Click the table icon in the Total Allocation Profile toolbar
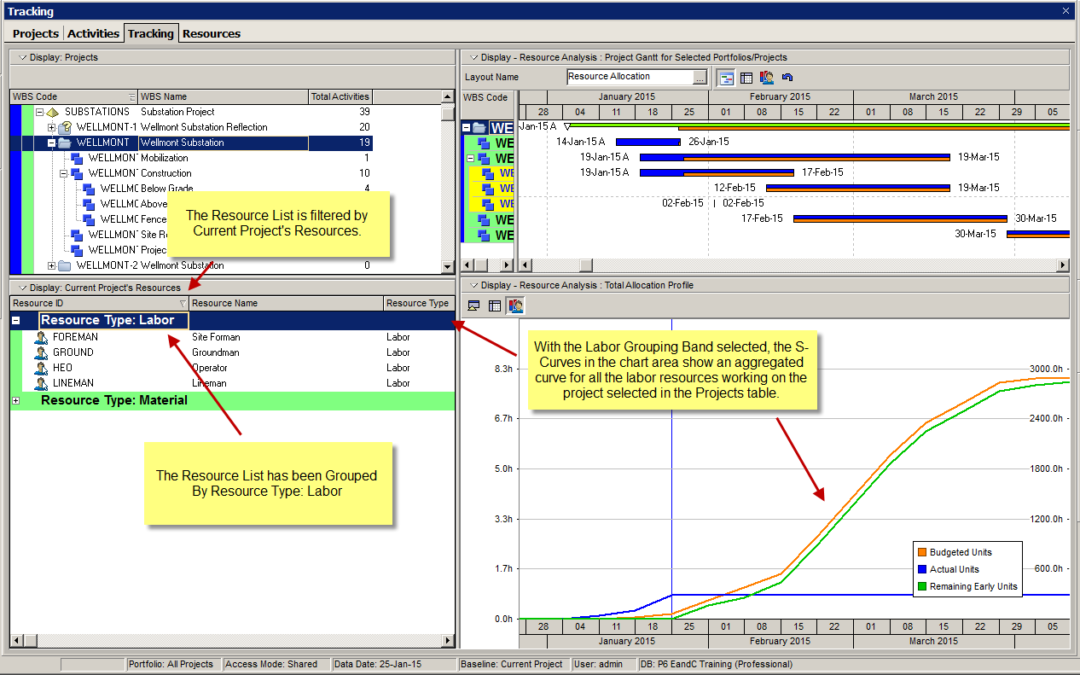Screen dimensions: 1080x675 [x=494, y=305]
